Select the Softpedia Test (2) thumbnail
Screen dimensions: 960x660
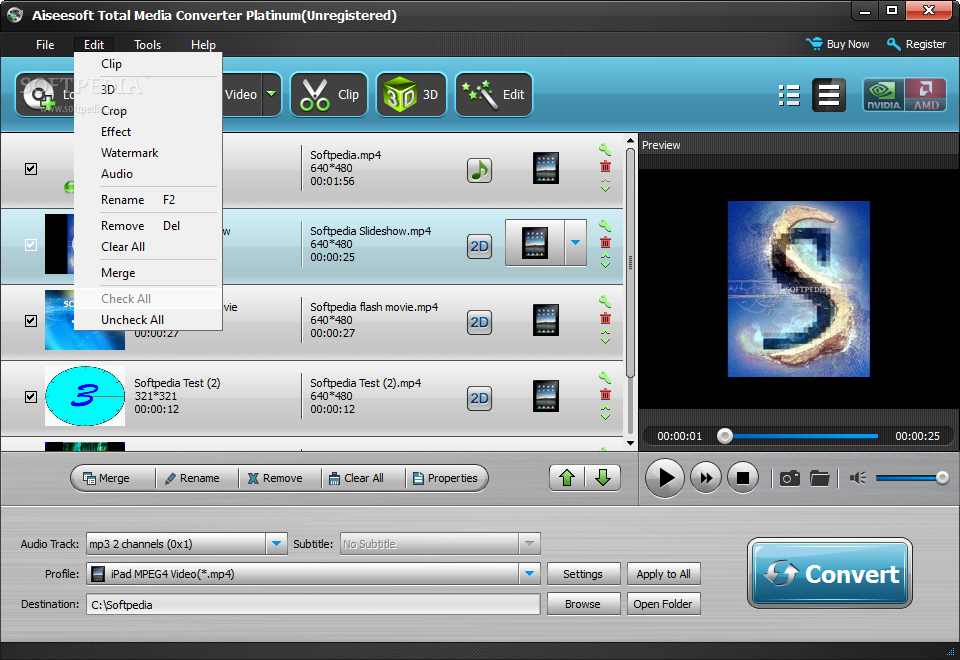click(x=84, y=396)
